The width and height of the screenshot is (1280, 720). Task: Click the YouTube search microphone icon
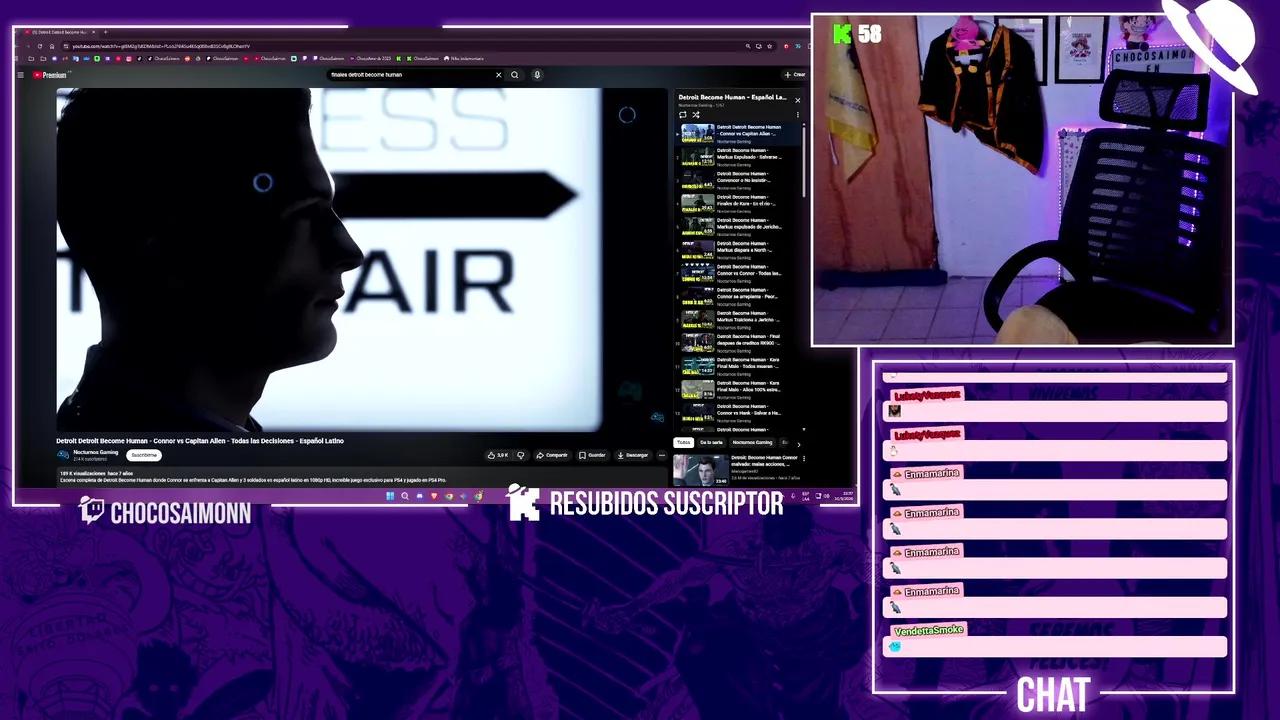click(x=537, y=75)
